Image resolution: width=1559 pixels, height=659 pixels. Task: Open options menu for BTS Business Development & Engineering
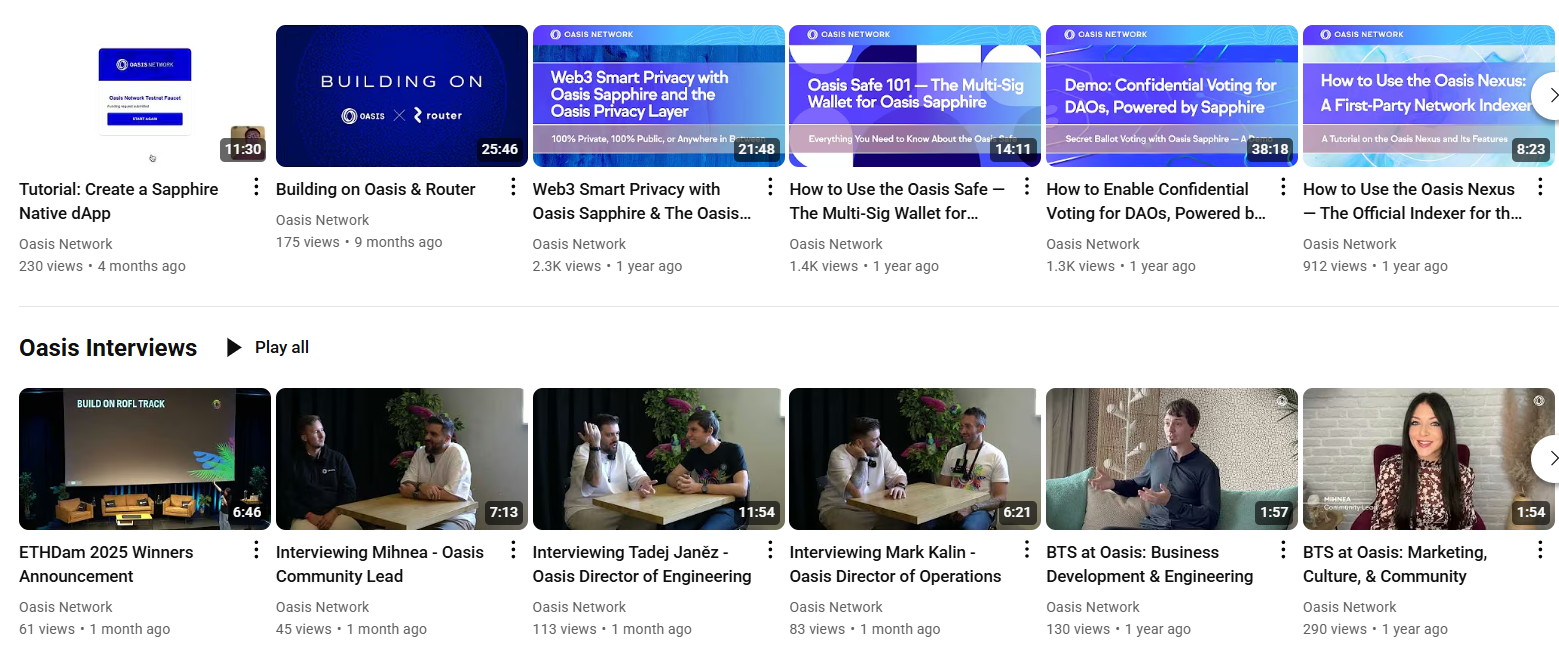[x=1283, y=550]
